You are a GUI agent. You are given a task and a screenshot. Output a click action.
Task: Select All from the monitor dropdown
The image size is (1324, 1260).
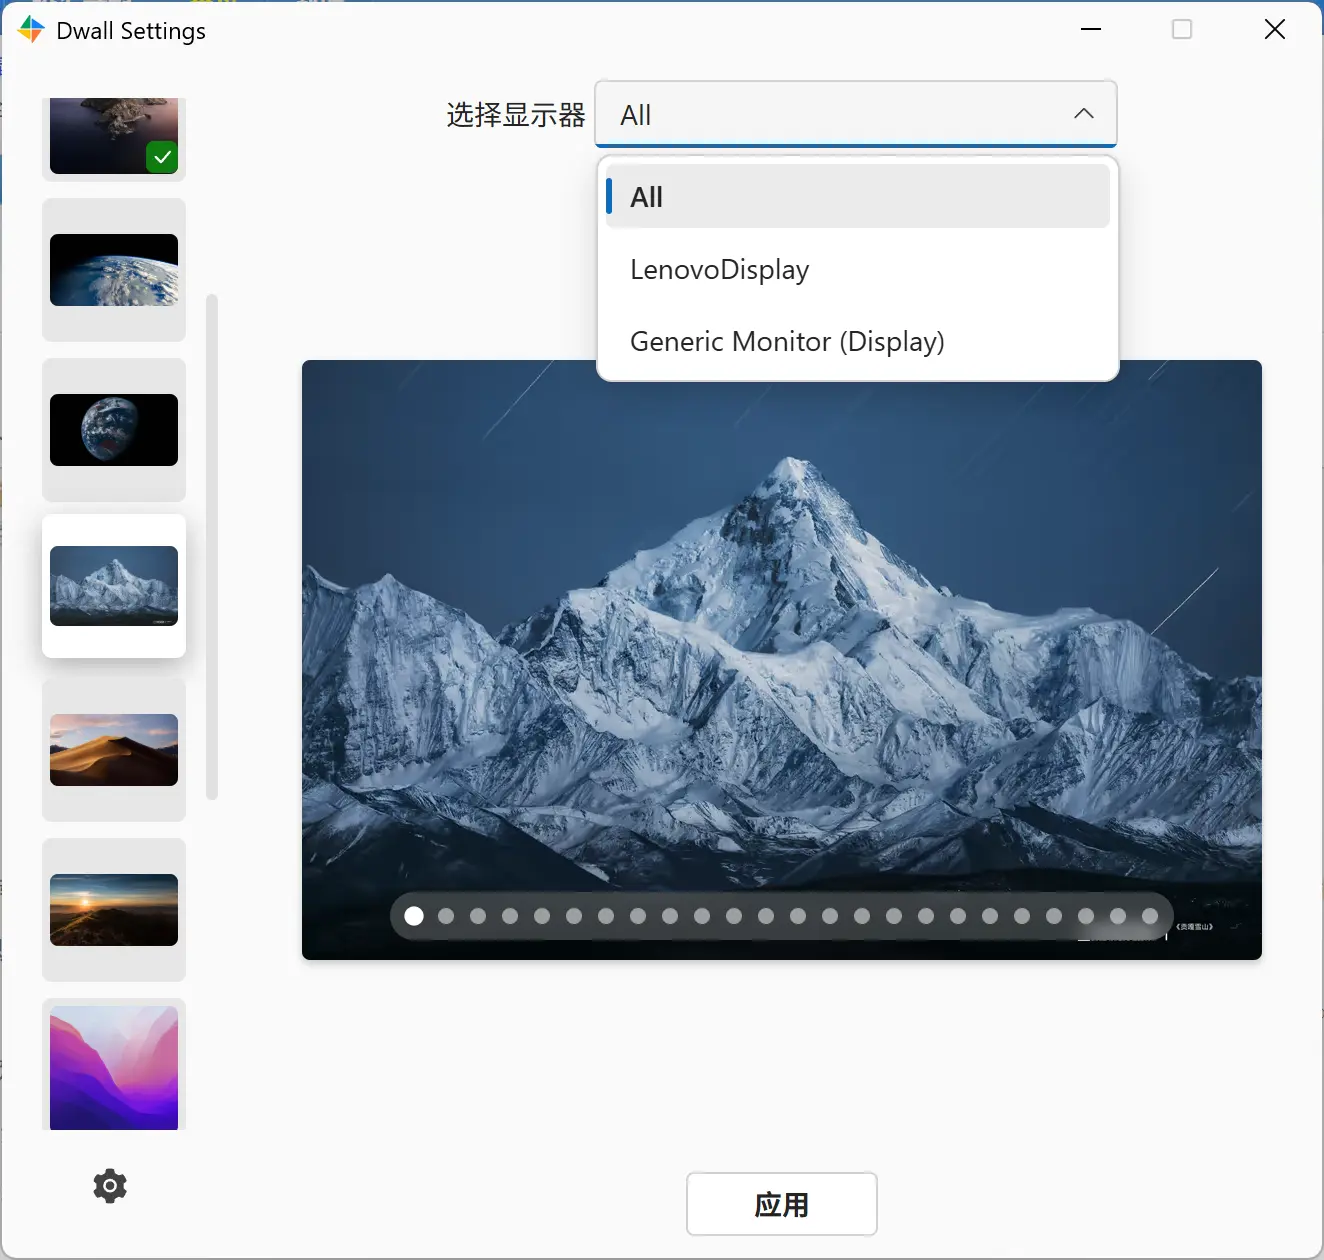point(856,196)
